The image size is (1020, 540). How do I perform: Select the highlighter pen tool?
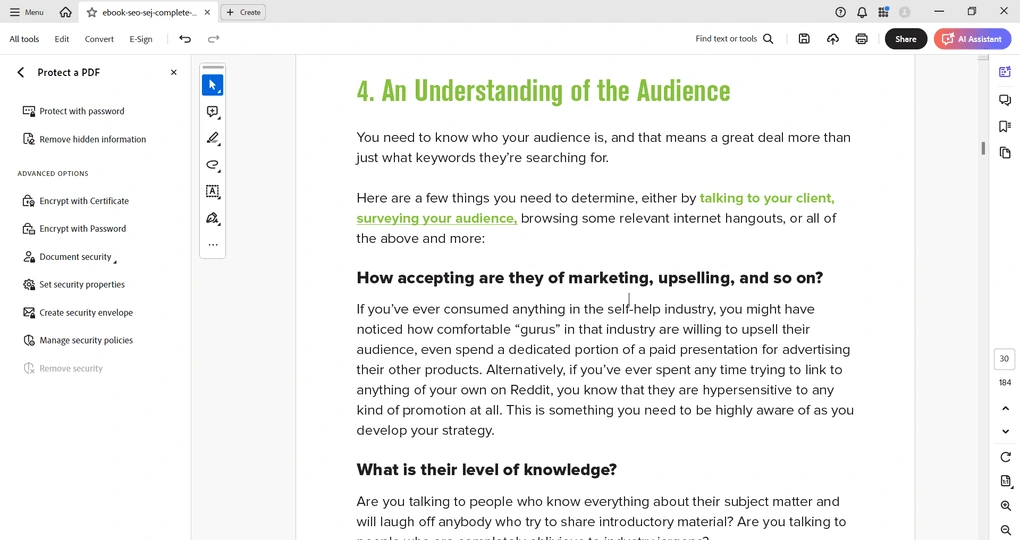(212, 139)
